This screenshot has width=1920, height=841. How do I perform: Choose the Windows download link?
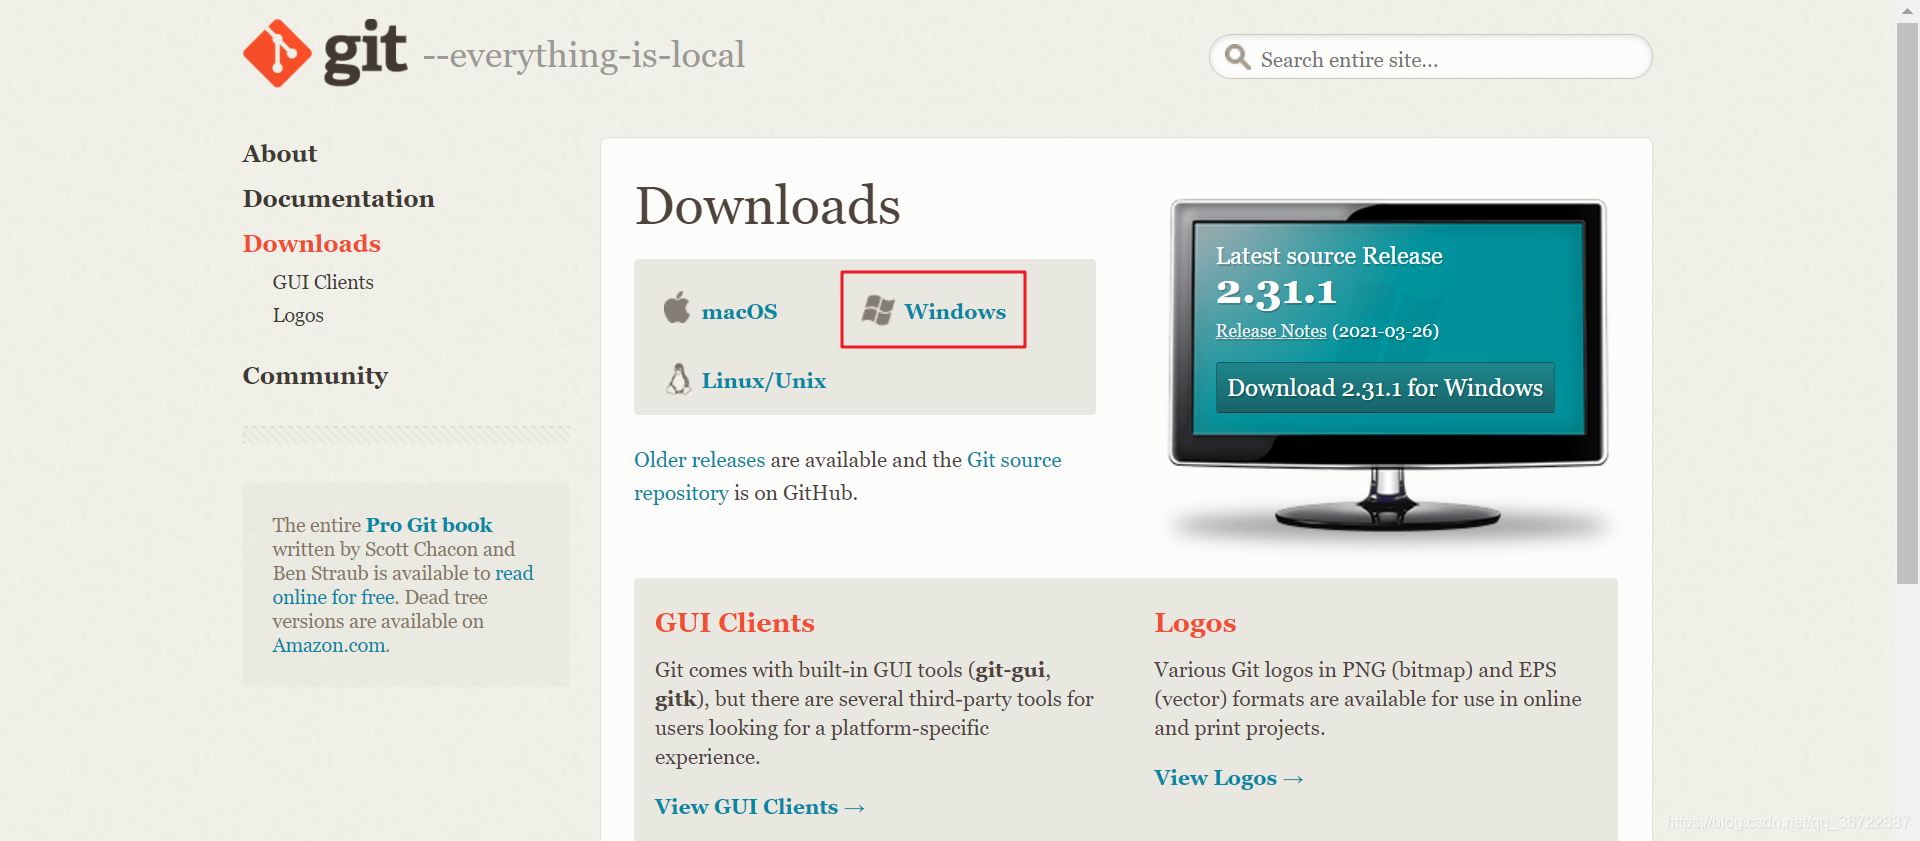point(955,311)
